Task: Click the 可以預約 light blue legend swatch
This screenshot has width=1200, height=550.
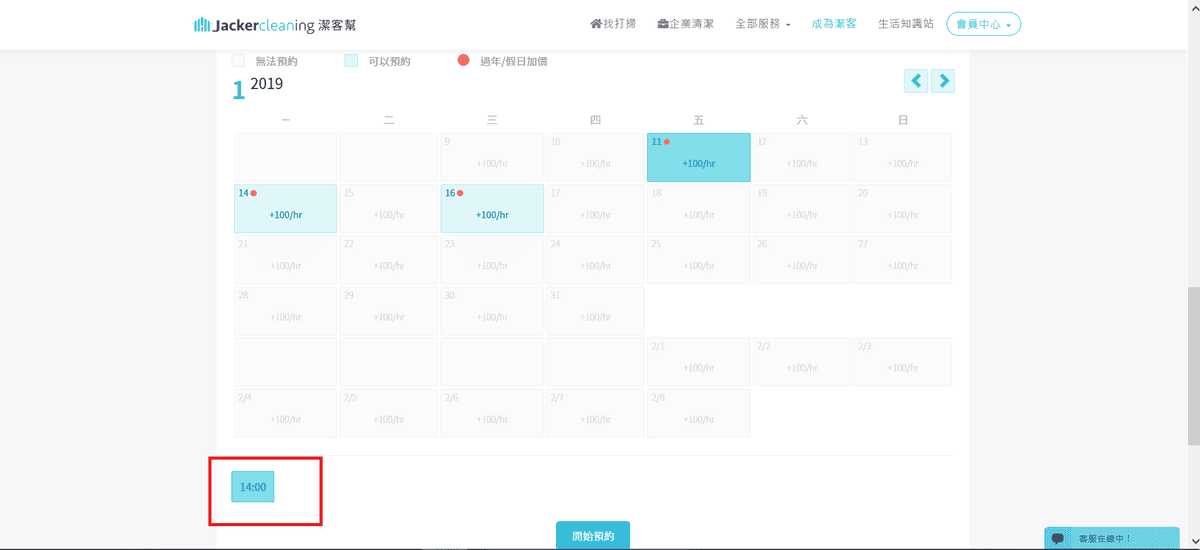Action: pyautogui.click(x=351, y=61)
